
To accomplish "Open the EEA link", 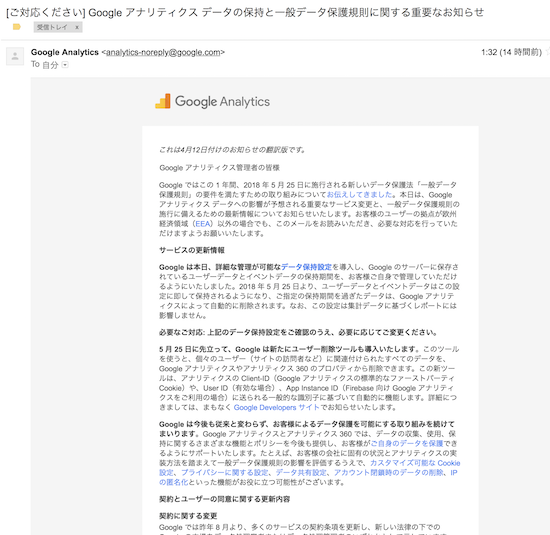I will 203,224.
